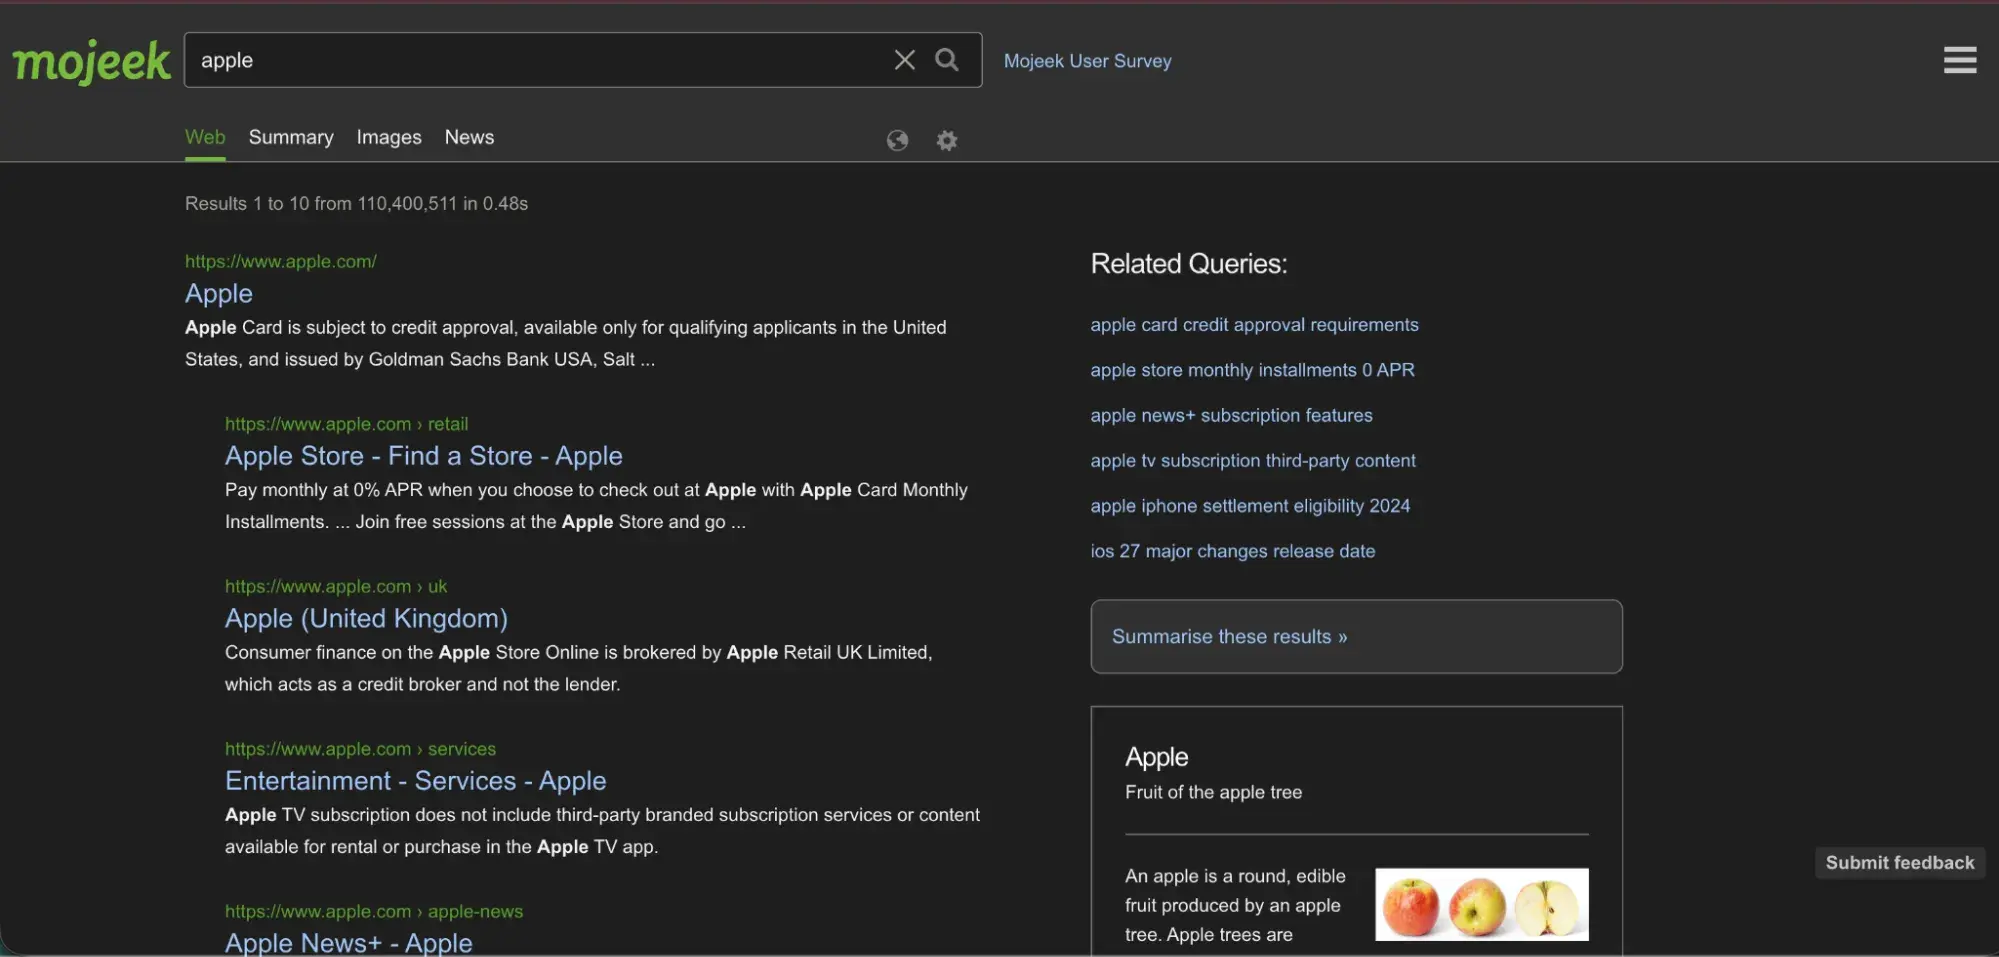Open the Mojeek User Survey link
This screenshot has width=1999, height=957.
[x=1087, y=61]
